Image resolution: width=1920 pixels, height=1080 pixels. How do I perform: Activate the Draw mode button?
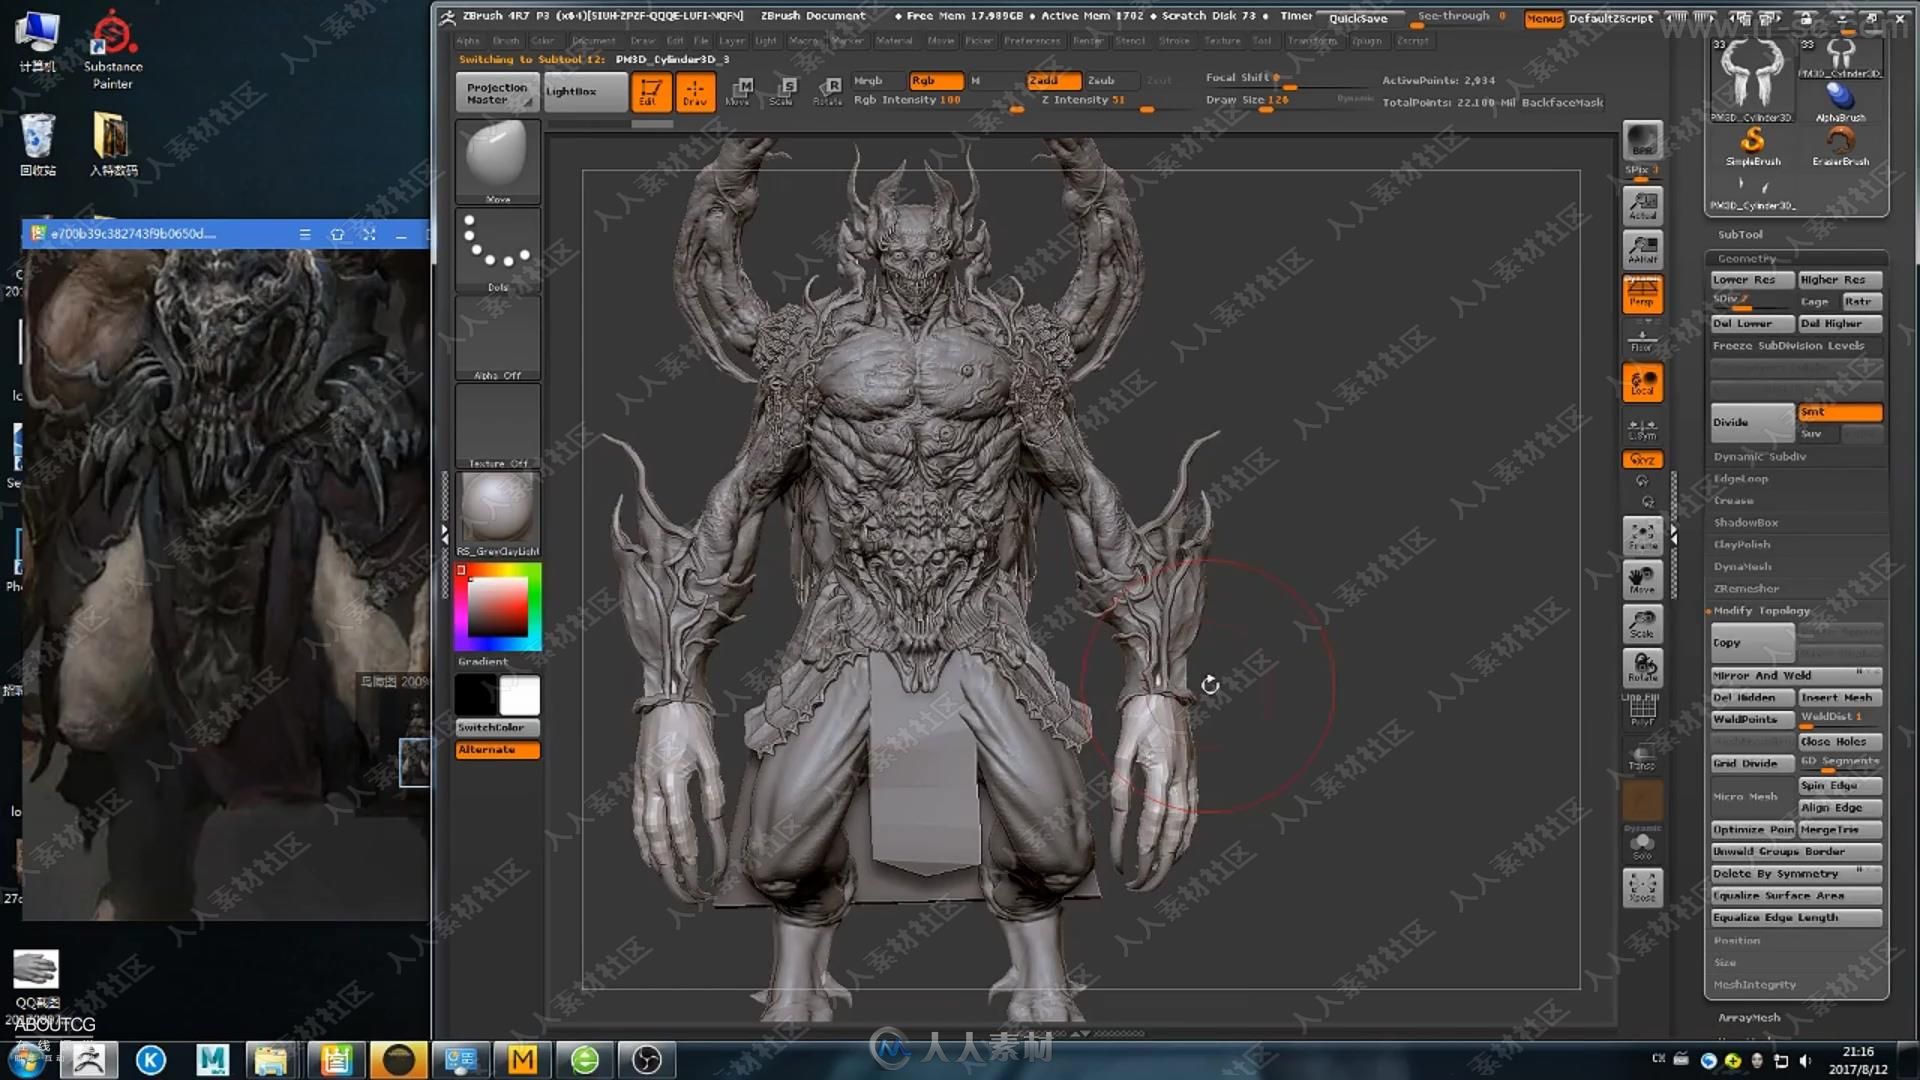695,92
